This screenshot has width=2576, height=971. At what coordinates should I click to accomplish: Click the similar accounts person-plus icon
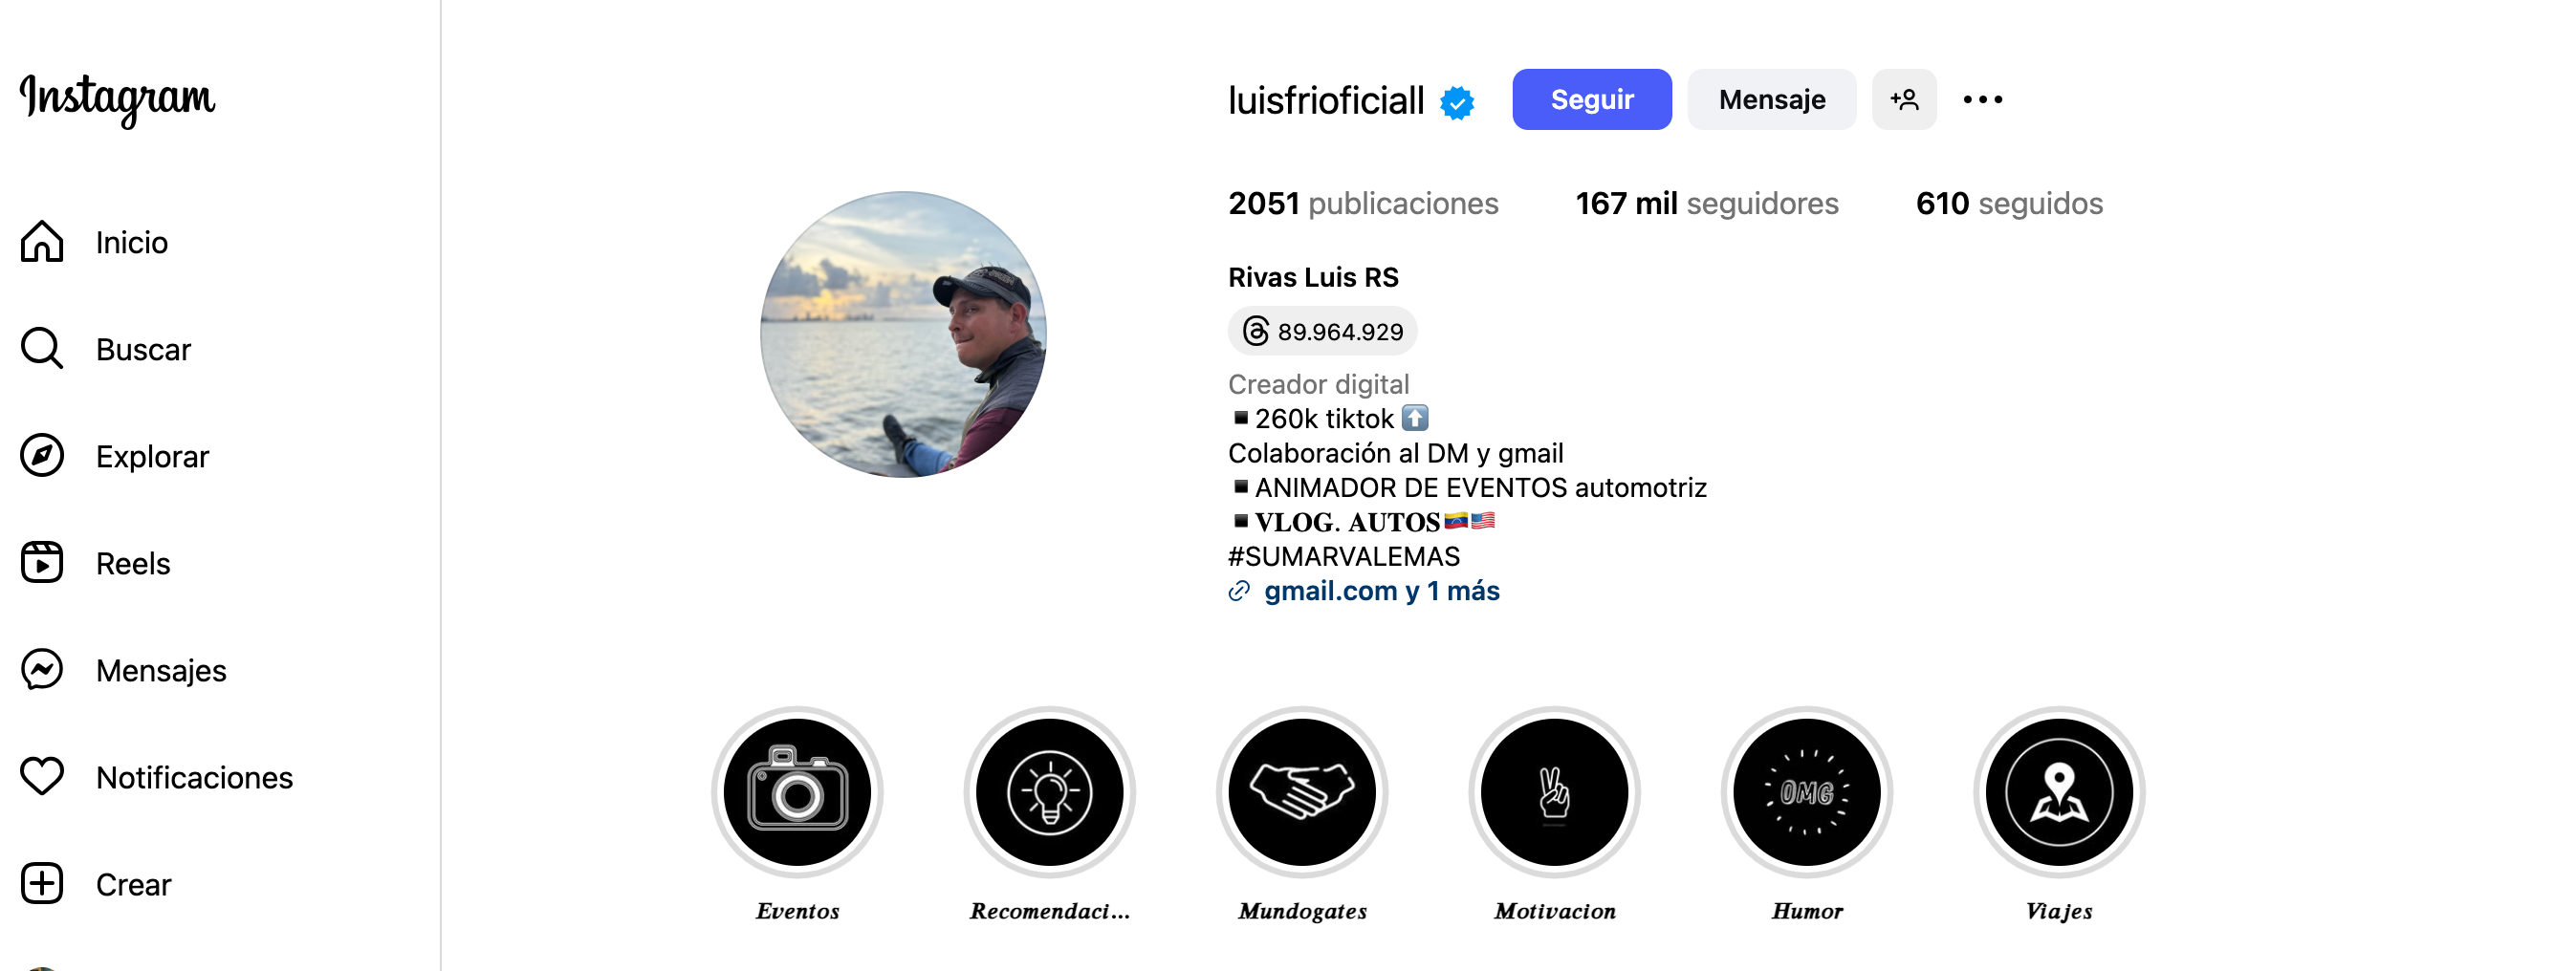pos(1904,99)
